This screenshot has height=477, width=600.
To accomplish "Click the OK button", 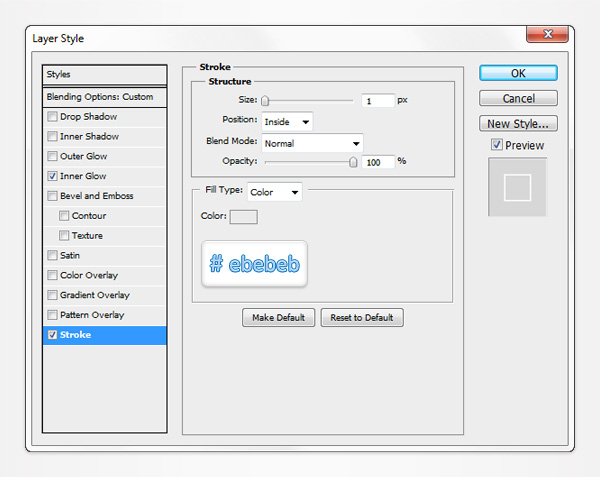I will click(x=518, y=73).
